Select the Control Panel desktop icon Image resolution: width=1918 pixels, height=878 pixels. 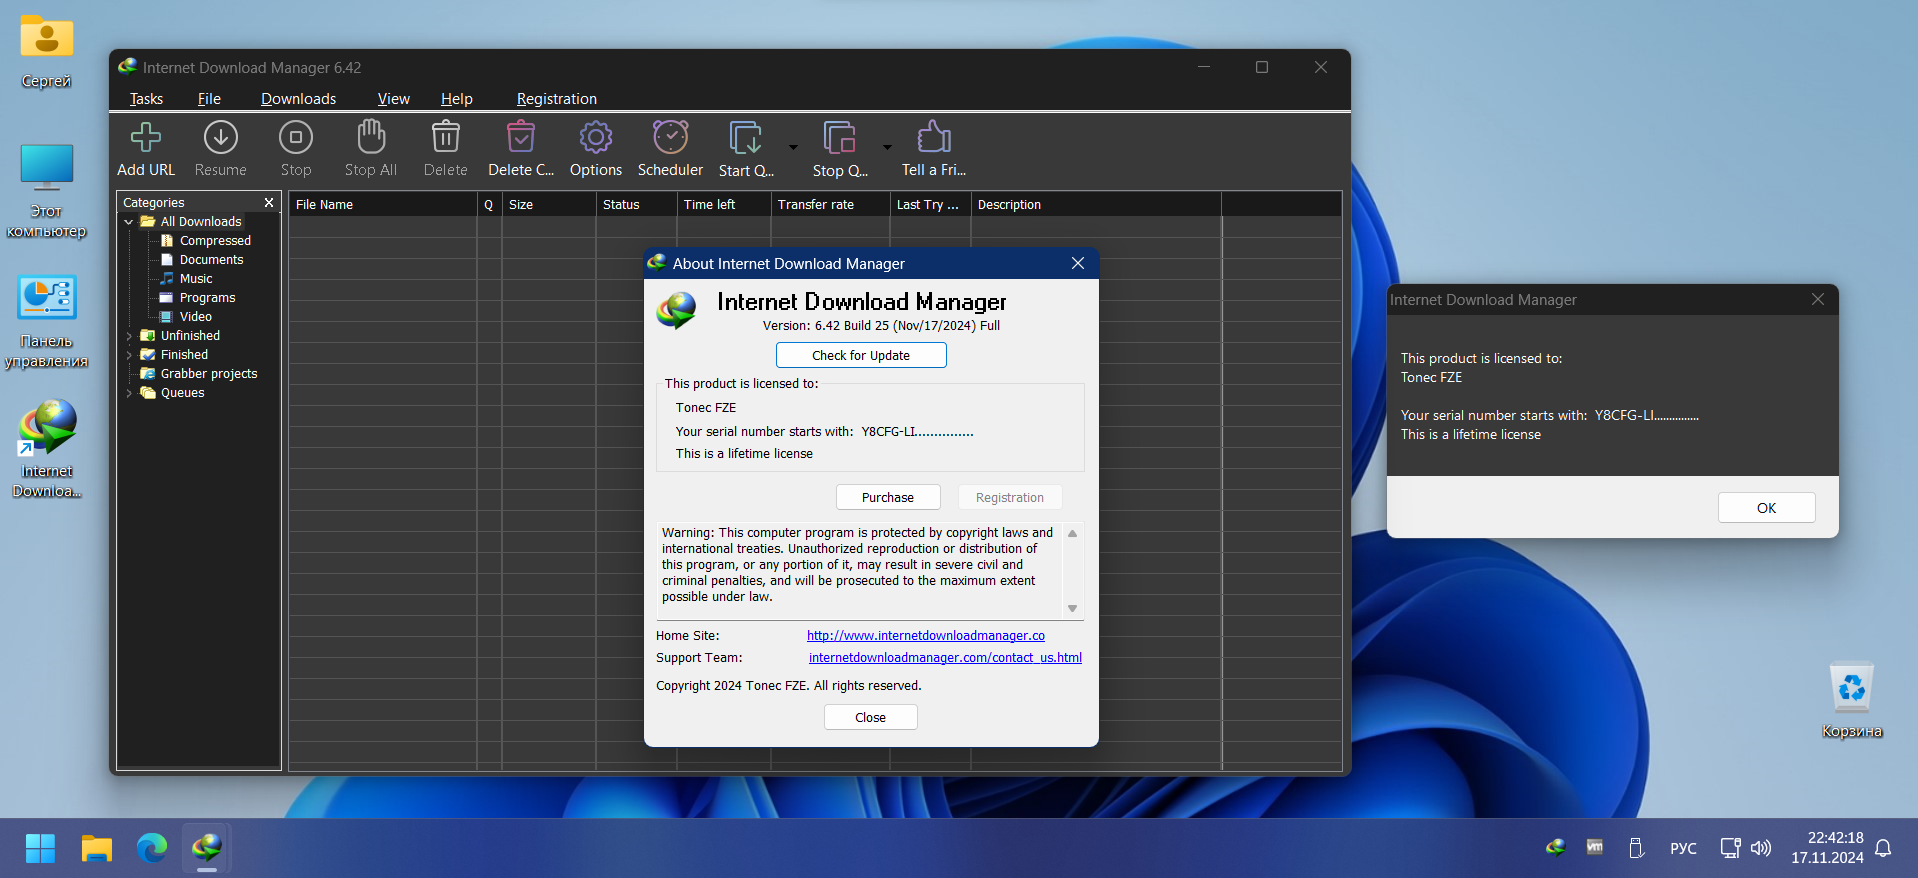tap(47, 321)
